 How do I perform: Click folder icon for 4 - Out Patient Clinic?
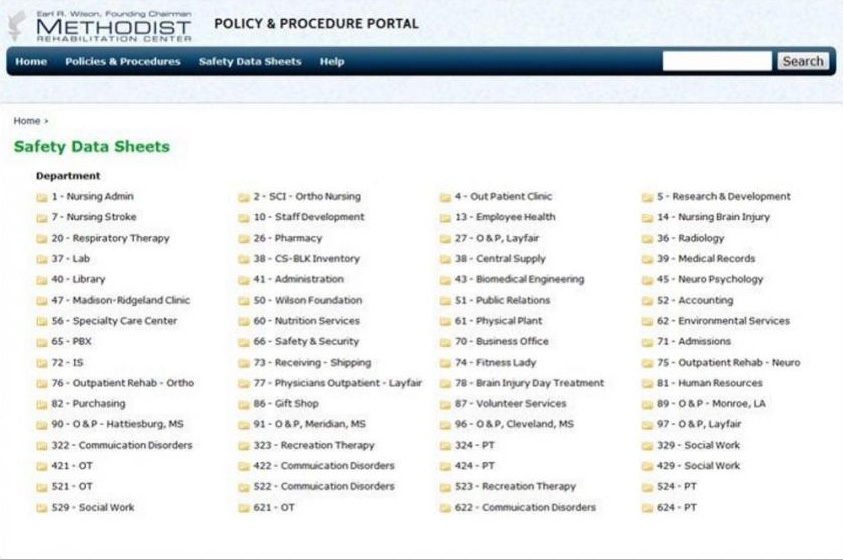click(x=446, y=197)
